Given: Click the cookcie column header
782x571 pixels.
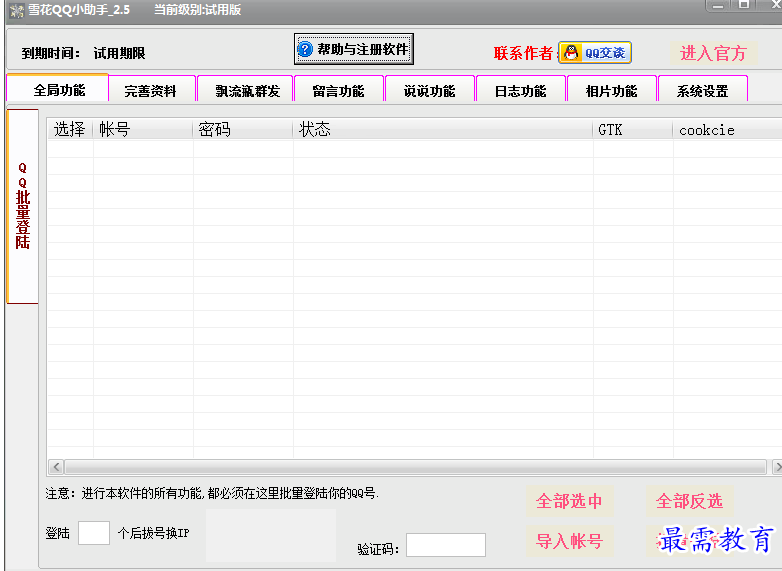Looking at the screenshot, I should point(727,130).
